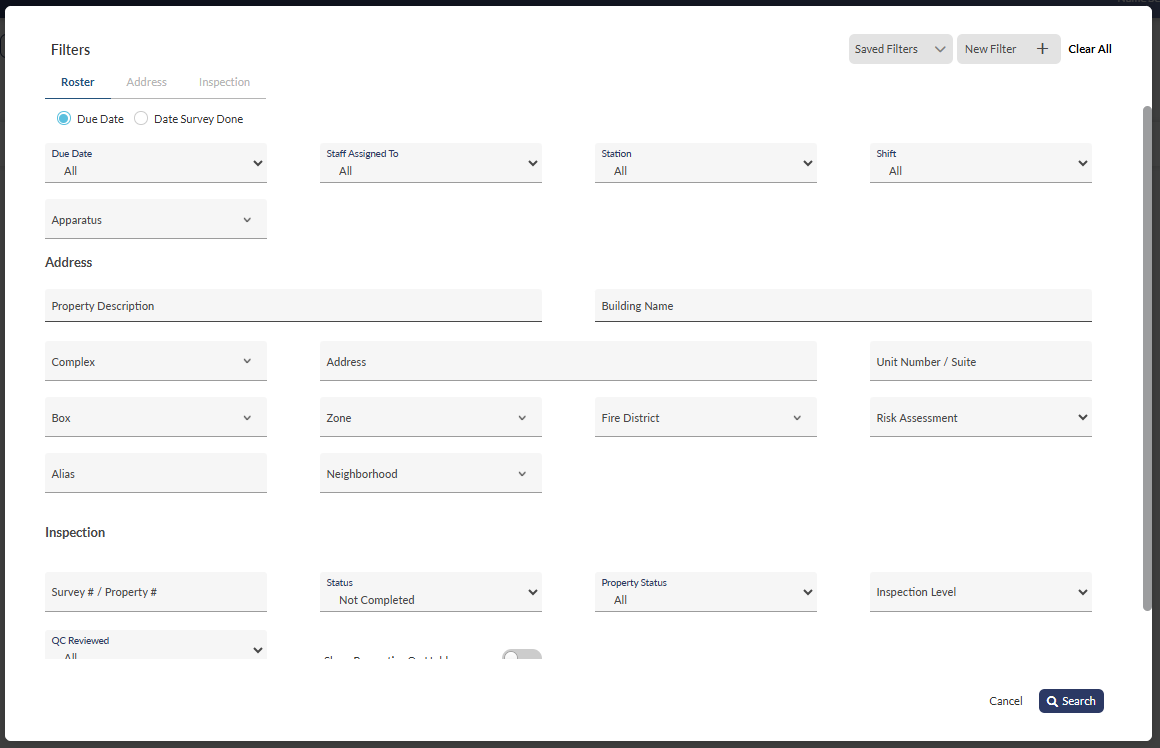Click the plus icon in New Filter

click(1042, 49)
